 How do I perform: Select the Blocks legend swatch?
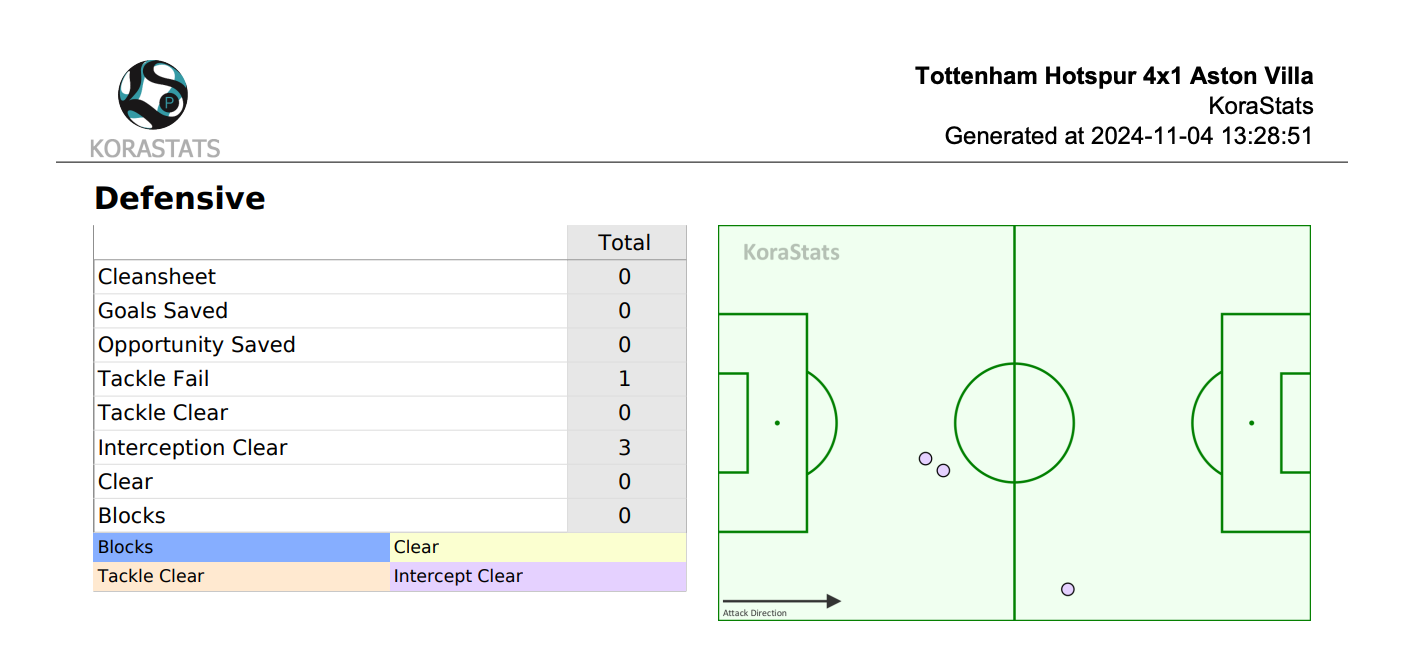pyautogui.click(x=241, y=547)
